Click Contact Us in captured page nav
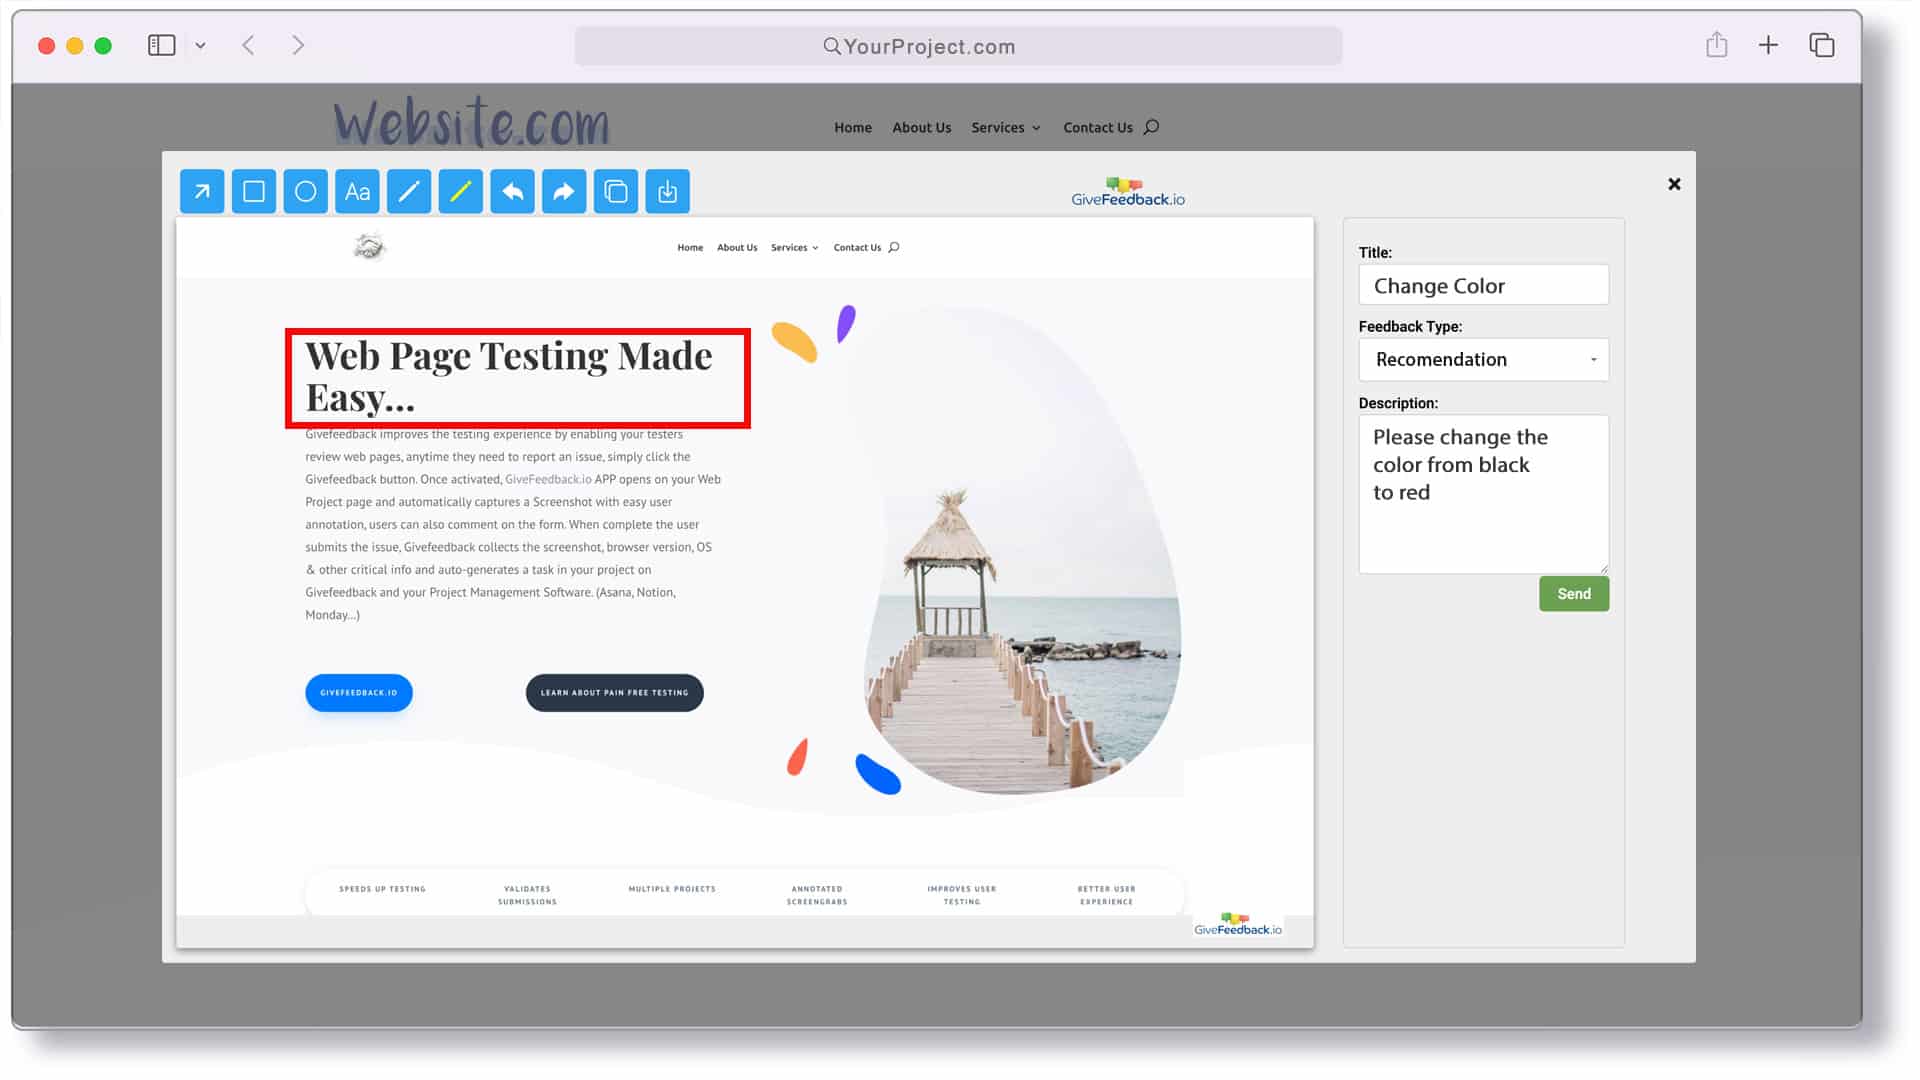 [857, 247]
